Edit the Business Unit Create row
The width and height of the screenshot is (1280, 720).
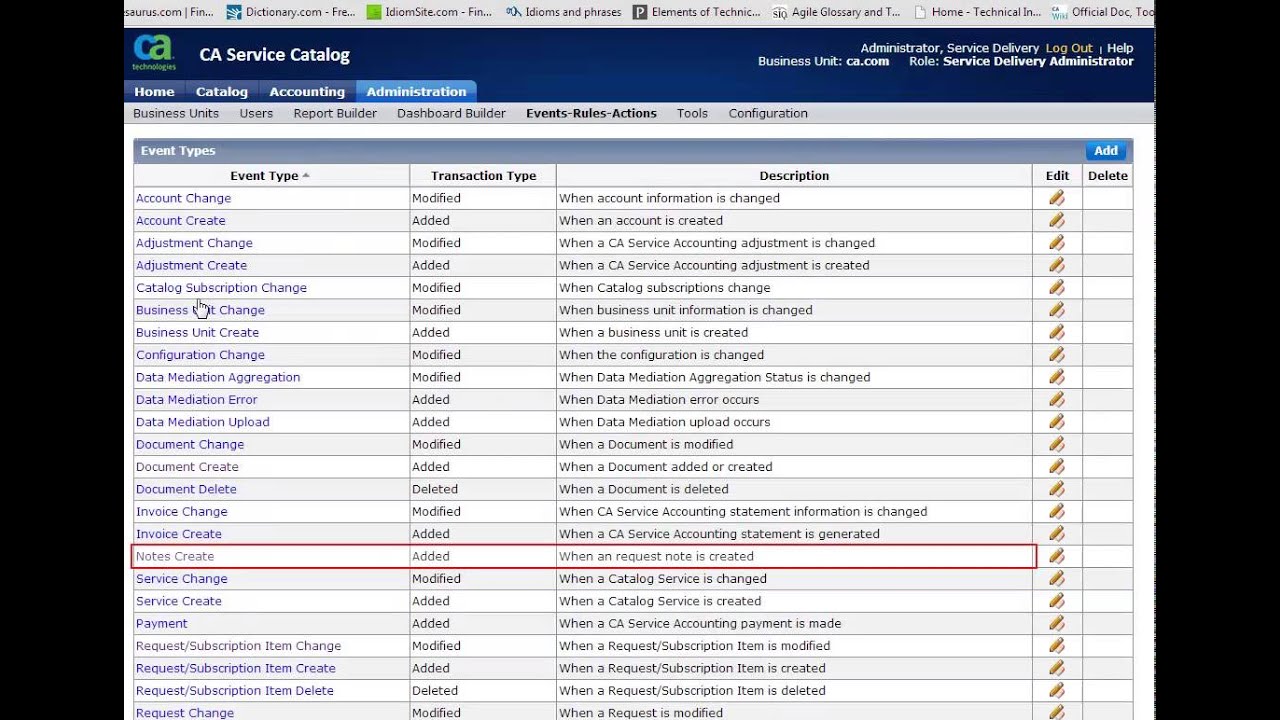1056,332
